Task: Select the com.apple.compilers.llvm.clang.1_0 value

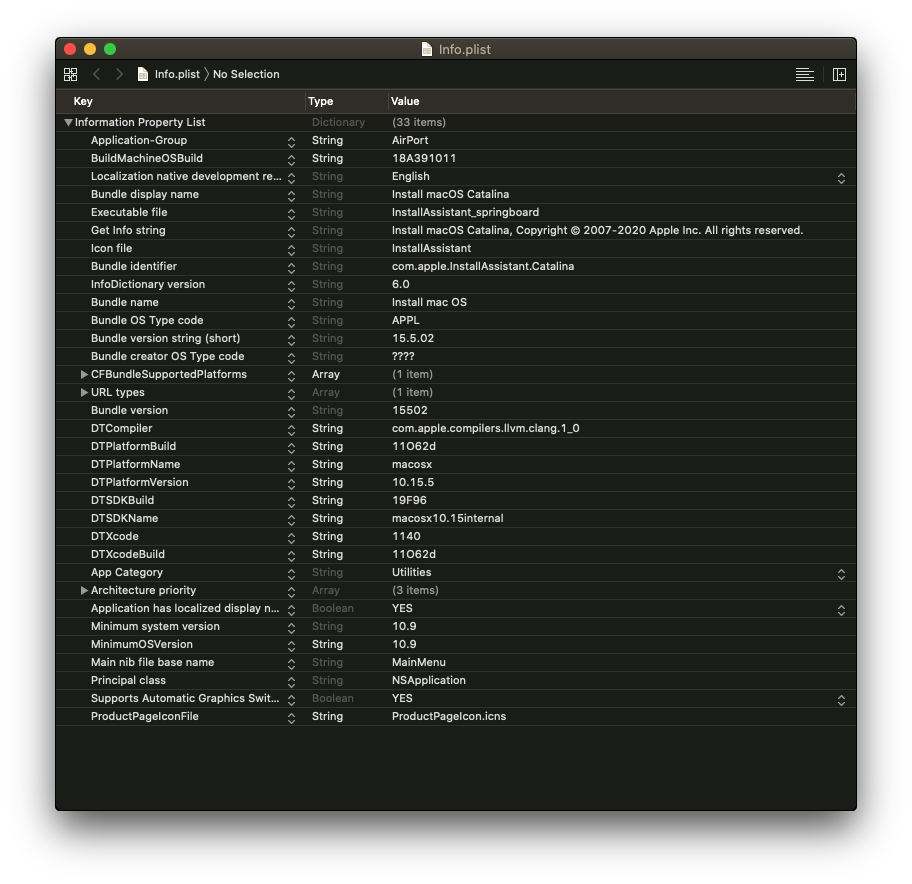Action: (486, 429)
